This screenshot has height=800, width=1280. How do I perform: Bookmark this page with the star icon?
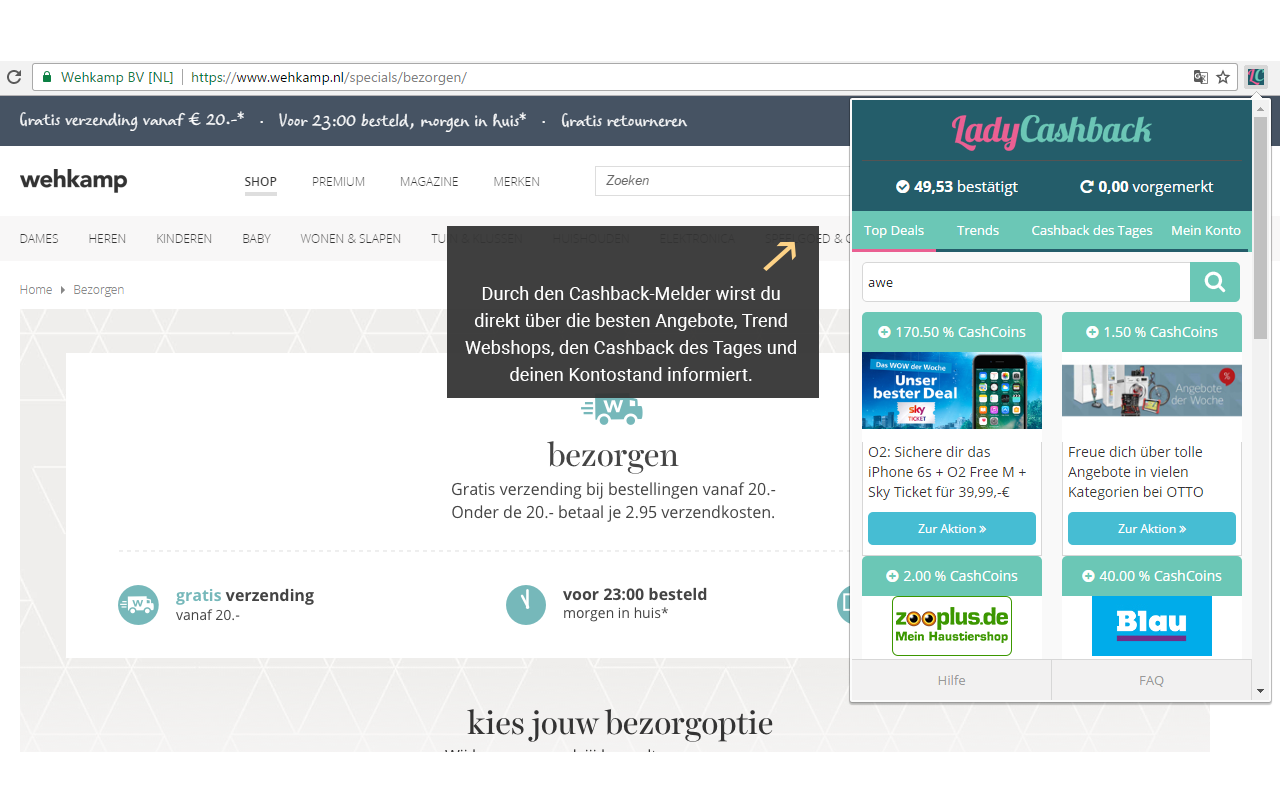pyautogui.click(x=1222, y=77)
